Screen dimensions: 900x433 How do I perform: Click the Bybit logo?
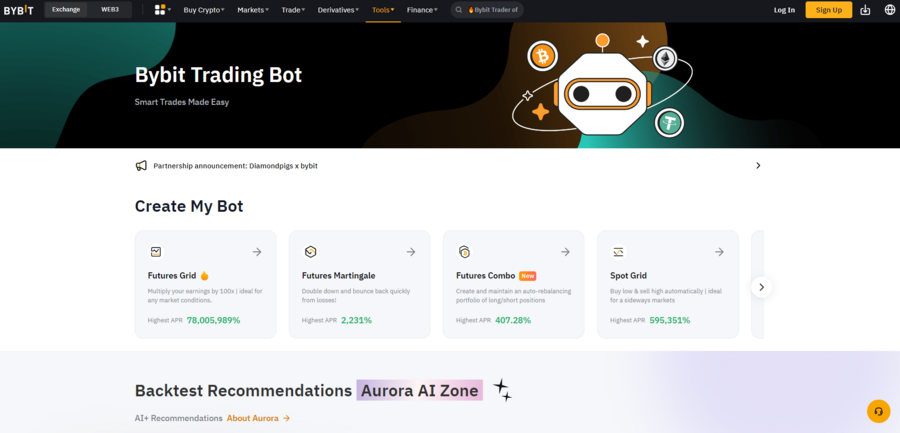click(x=18, y=10)
